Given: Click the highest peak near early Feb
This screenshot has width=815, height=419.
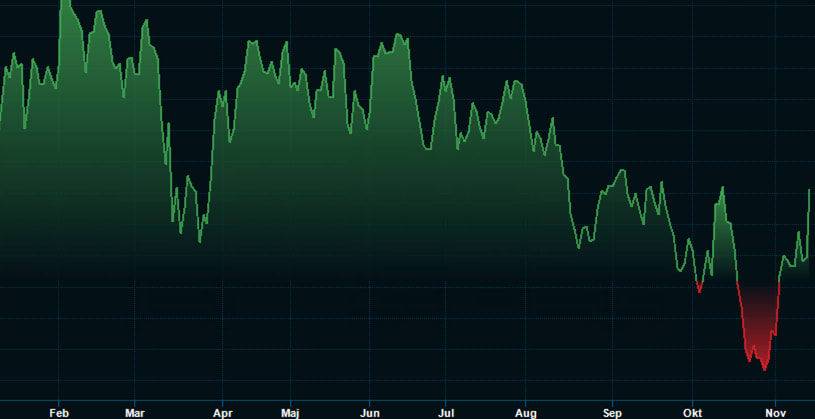Looking at the screenshot, I should click(65, 3).
